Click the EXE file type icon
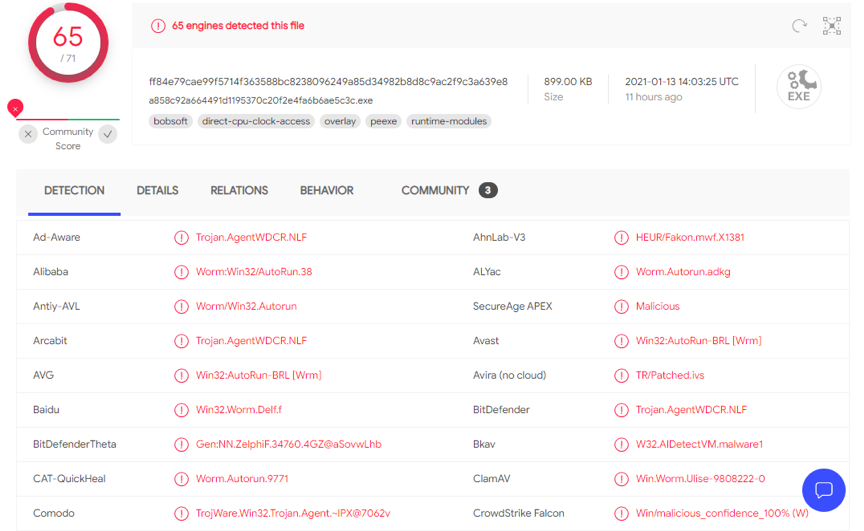The height and width of the screenshot is (531, 864). click(798, 88)
